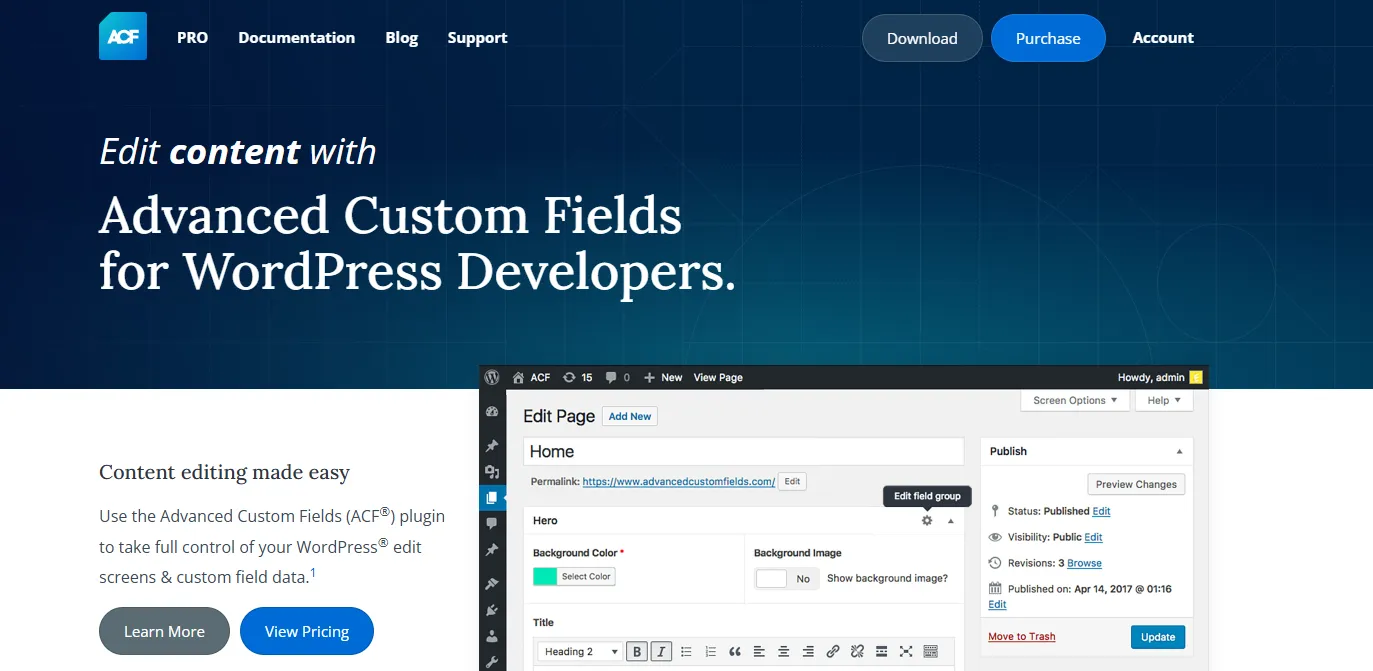Insert blockquote using the quote icon
Screen dimensions: 1373x671
click(x=735, y=651)
